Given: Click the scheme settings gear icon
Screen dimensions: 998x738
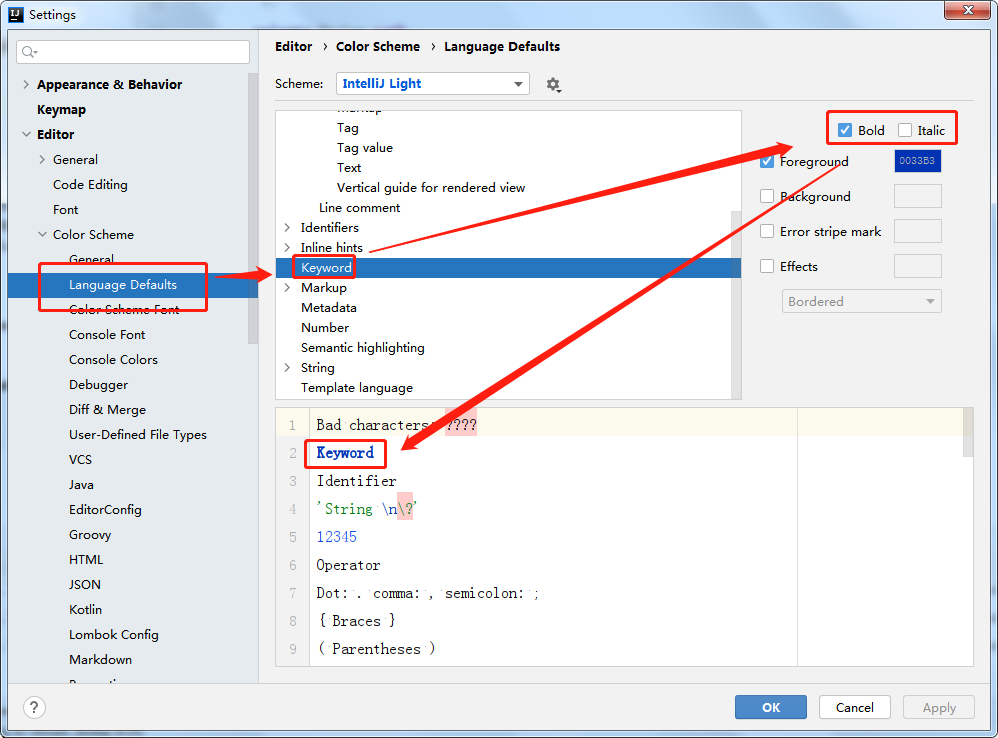Looking at the screenshot, I should coord(553,85).
